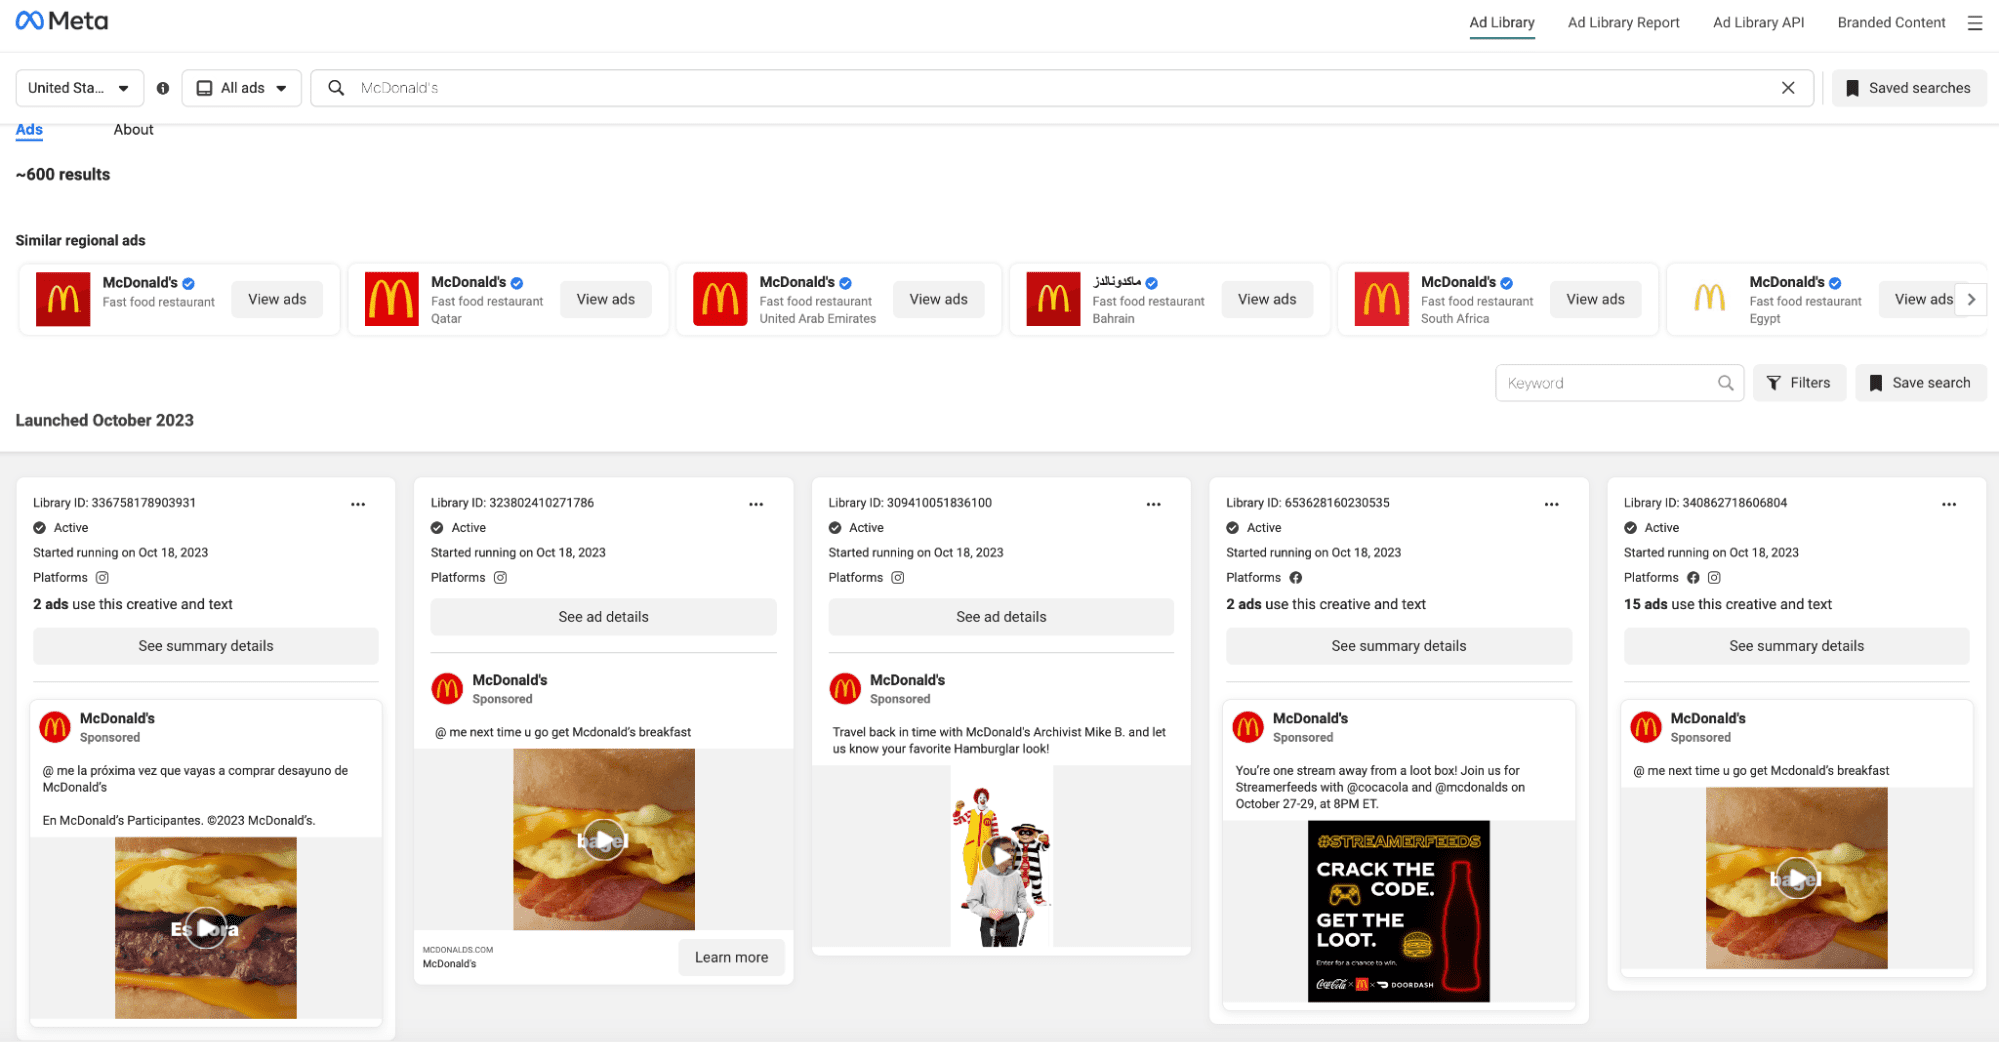Expand more regional ads with right chevron

click(x=1971, y=299)
